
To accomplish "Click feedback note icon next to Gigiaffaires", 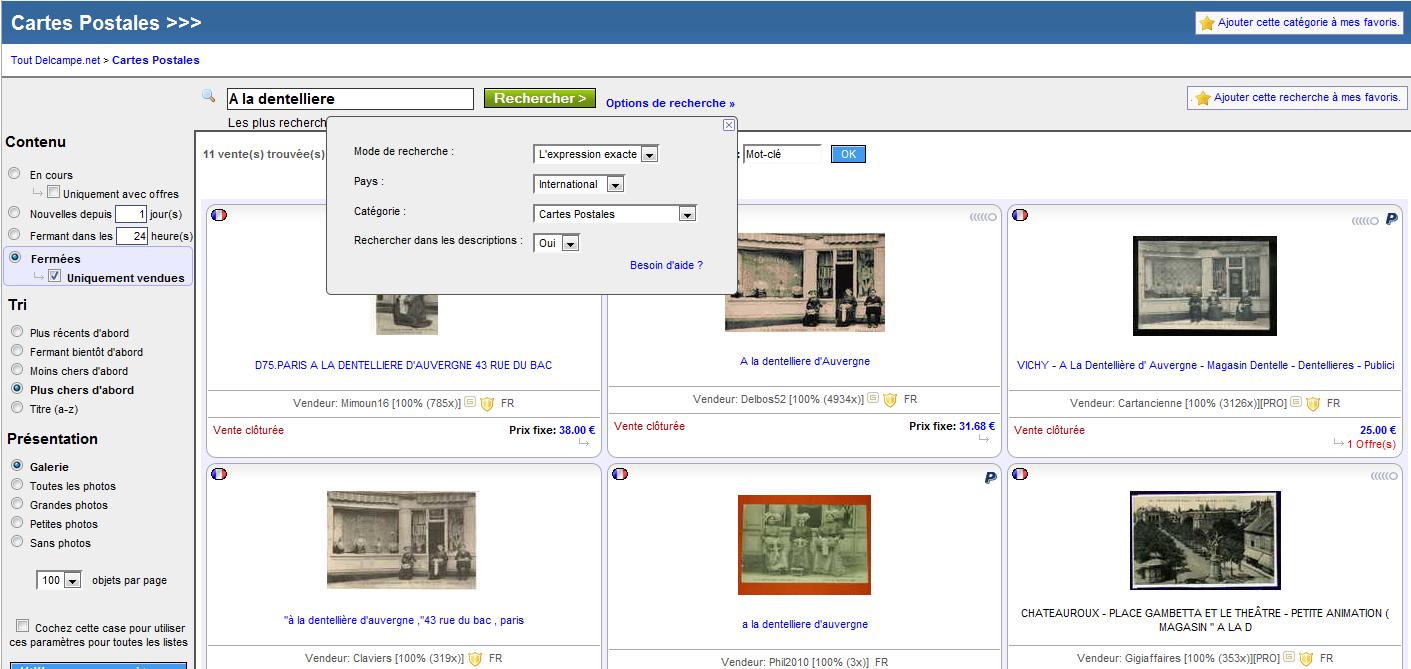I will point(1291,658).
